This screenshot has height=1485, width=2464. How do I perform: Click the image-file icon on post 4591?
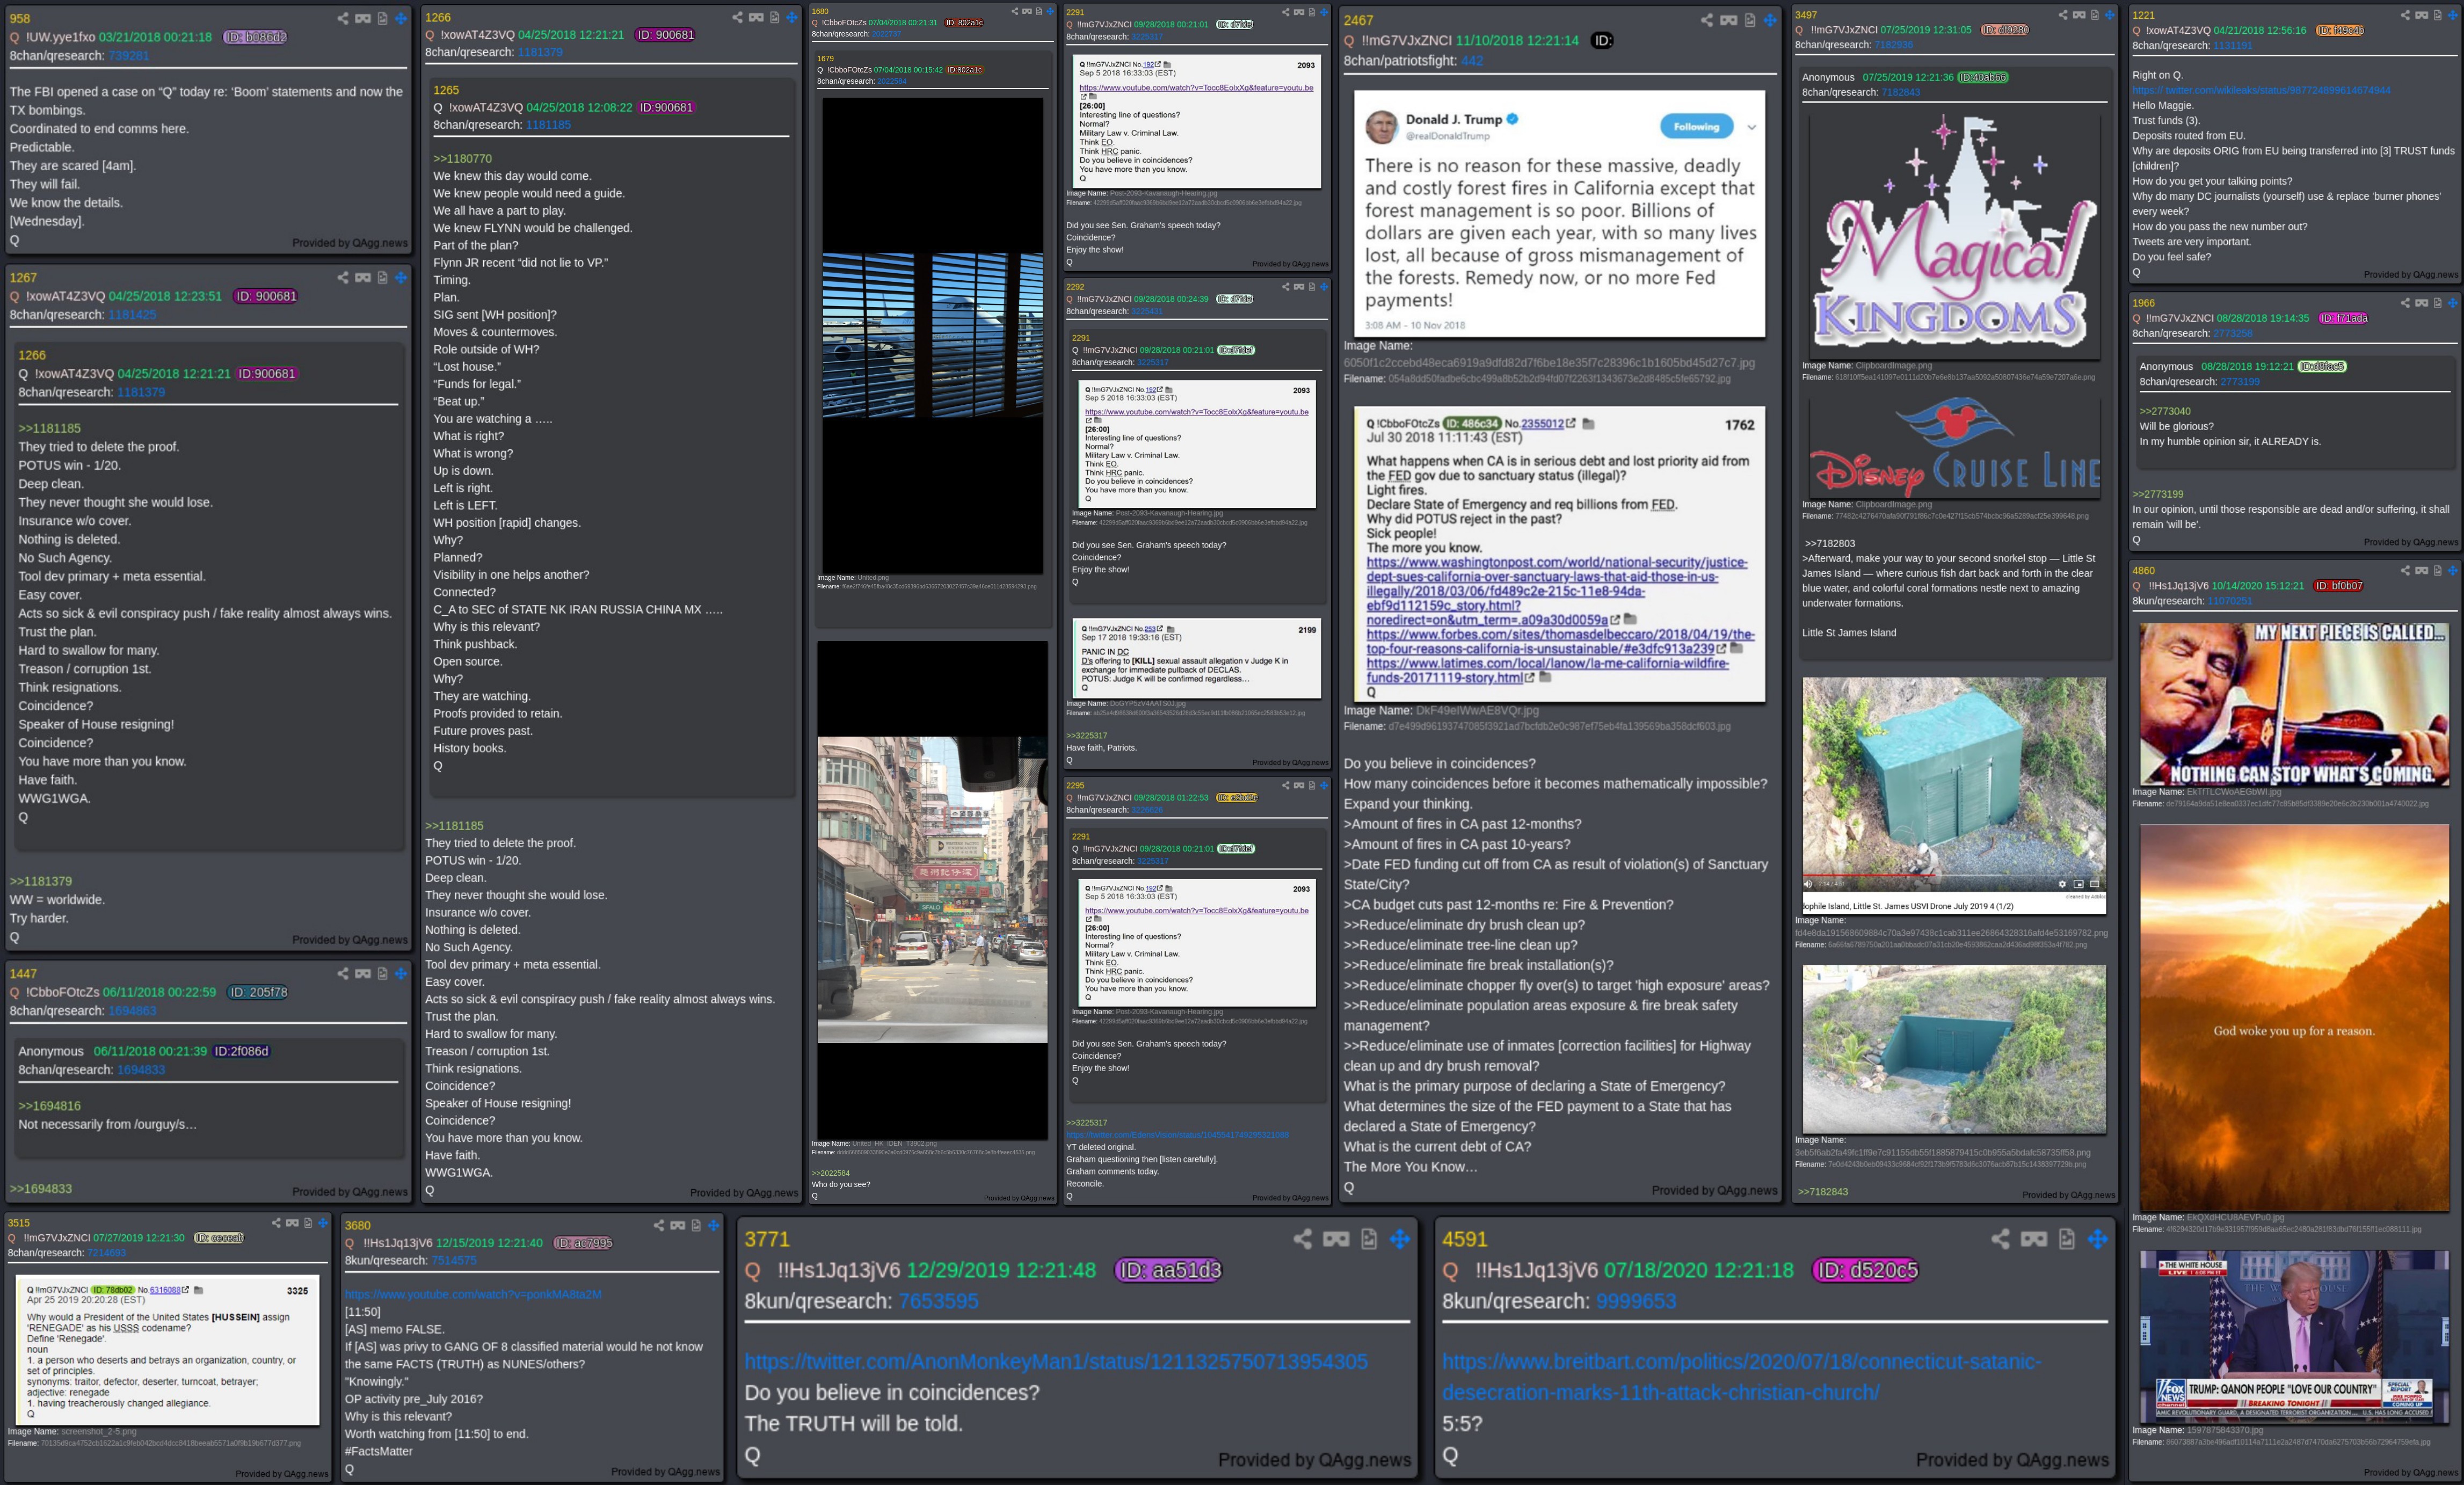click(x=2067, y=1239)
